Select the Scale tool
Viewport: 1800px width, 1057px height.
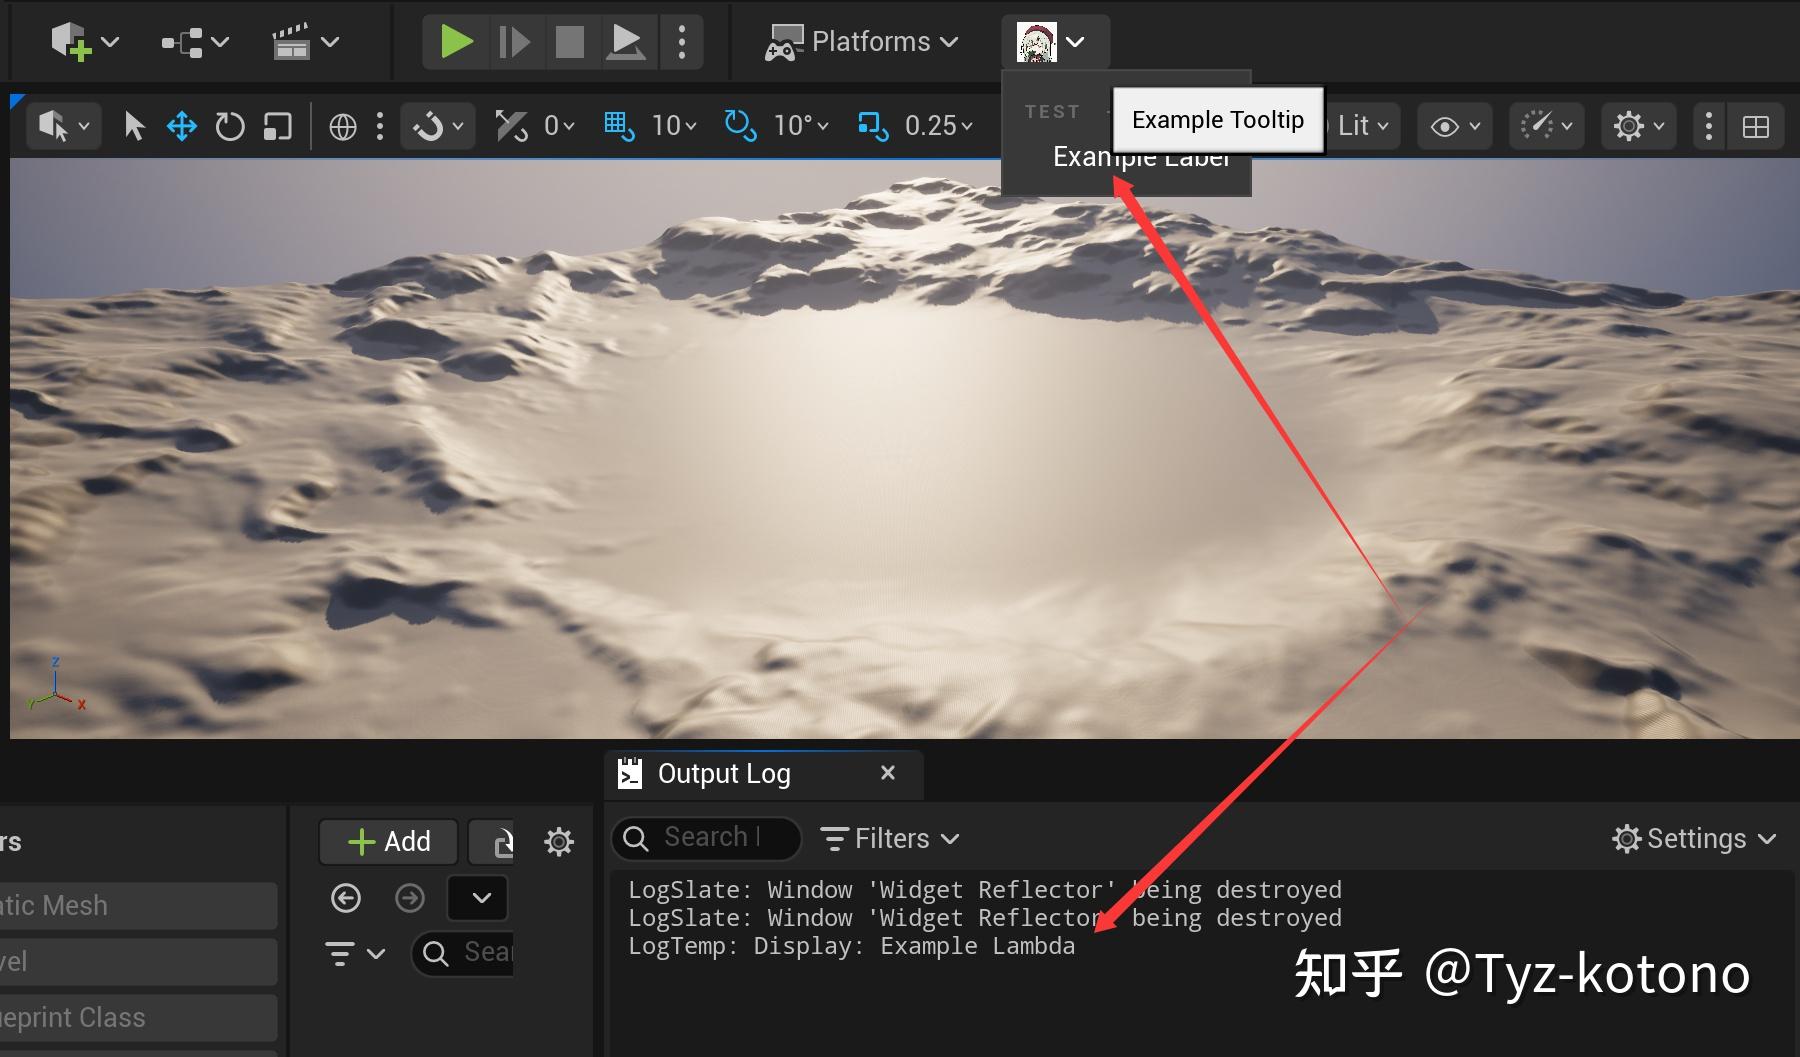[x=277, y=125]
